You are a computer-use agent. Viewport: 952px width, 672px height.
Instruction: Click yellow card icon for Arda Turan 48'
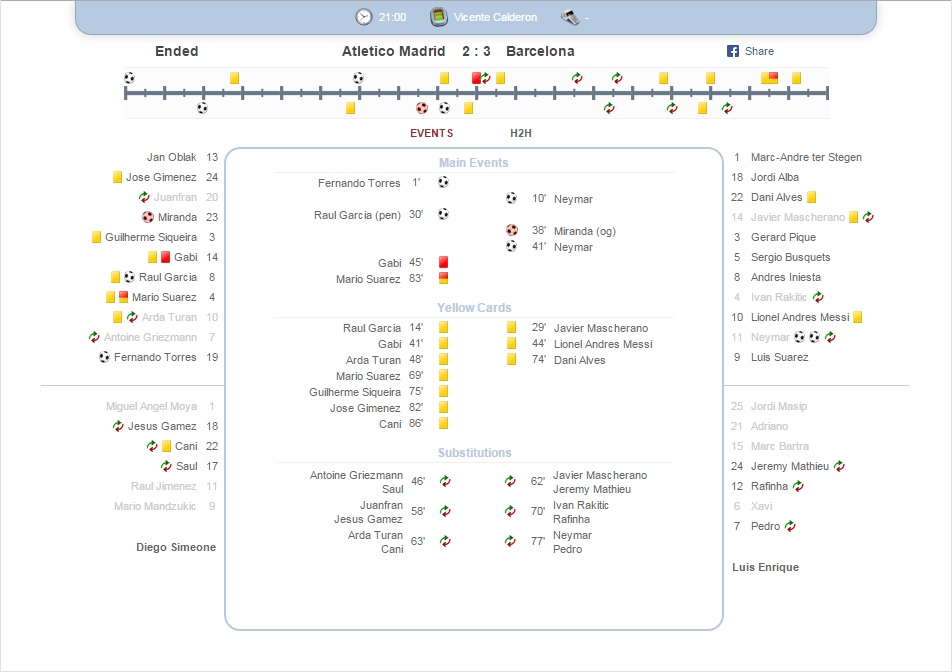click(443, 359)
